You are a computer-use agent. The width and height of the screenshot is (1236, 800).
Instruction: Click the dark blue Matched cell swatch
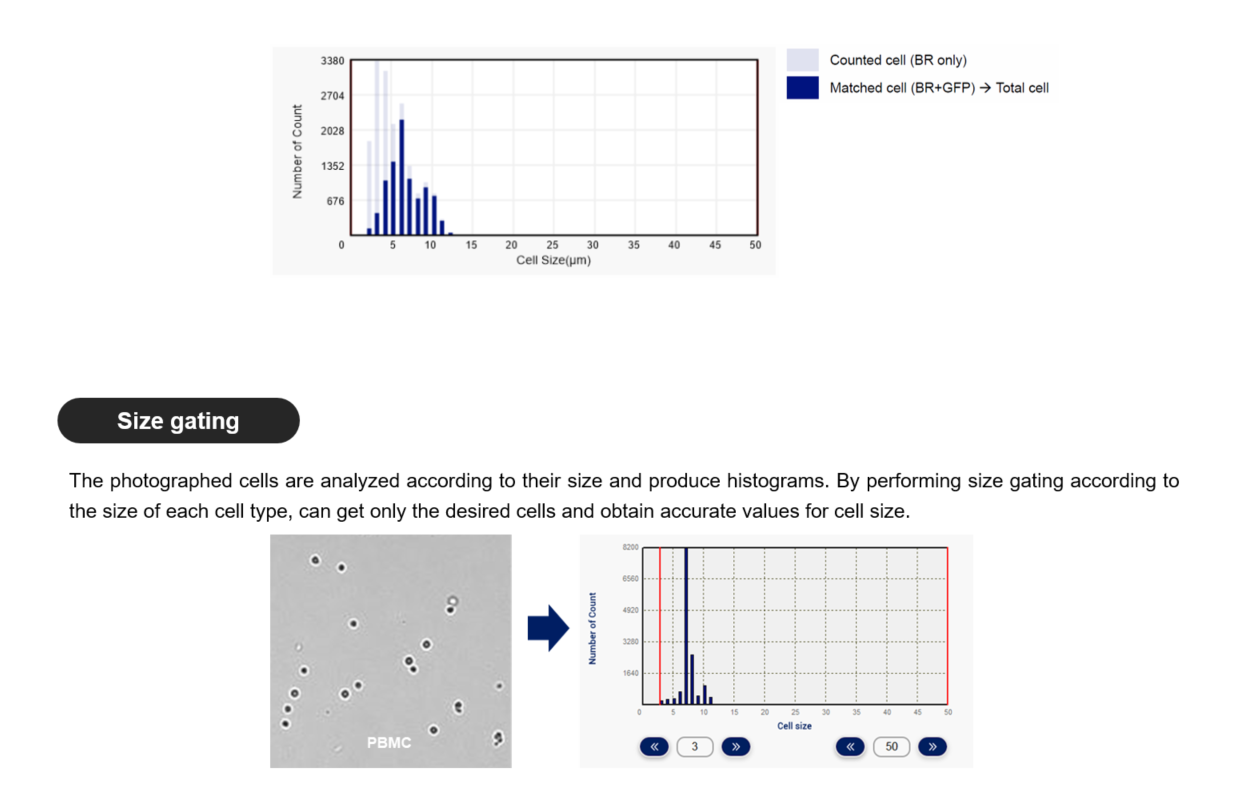(802, 88)
